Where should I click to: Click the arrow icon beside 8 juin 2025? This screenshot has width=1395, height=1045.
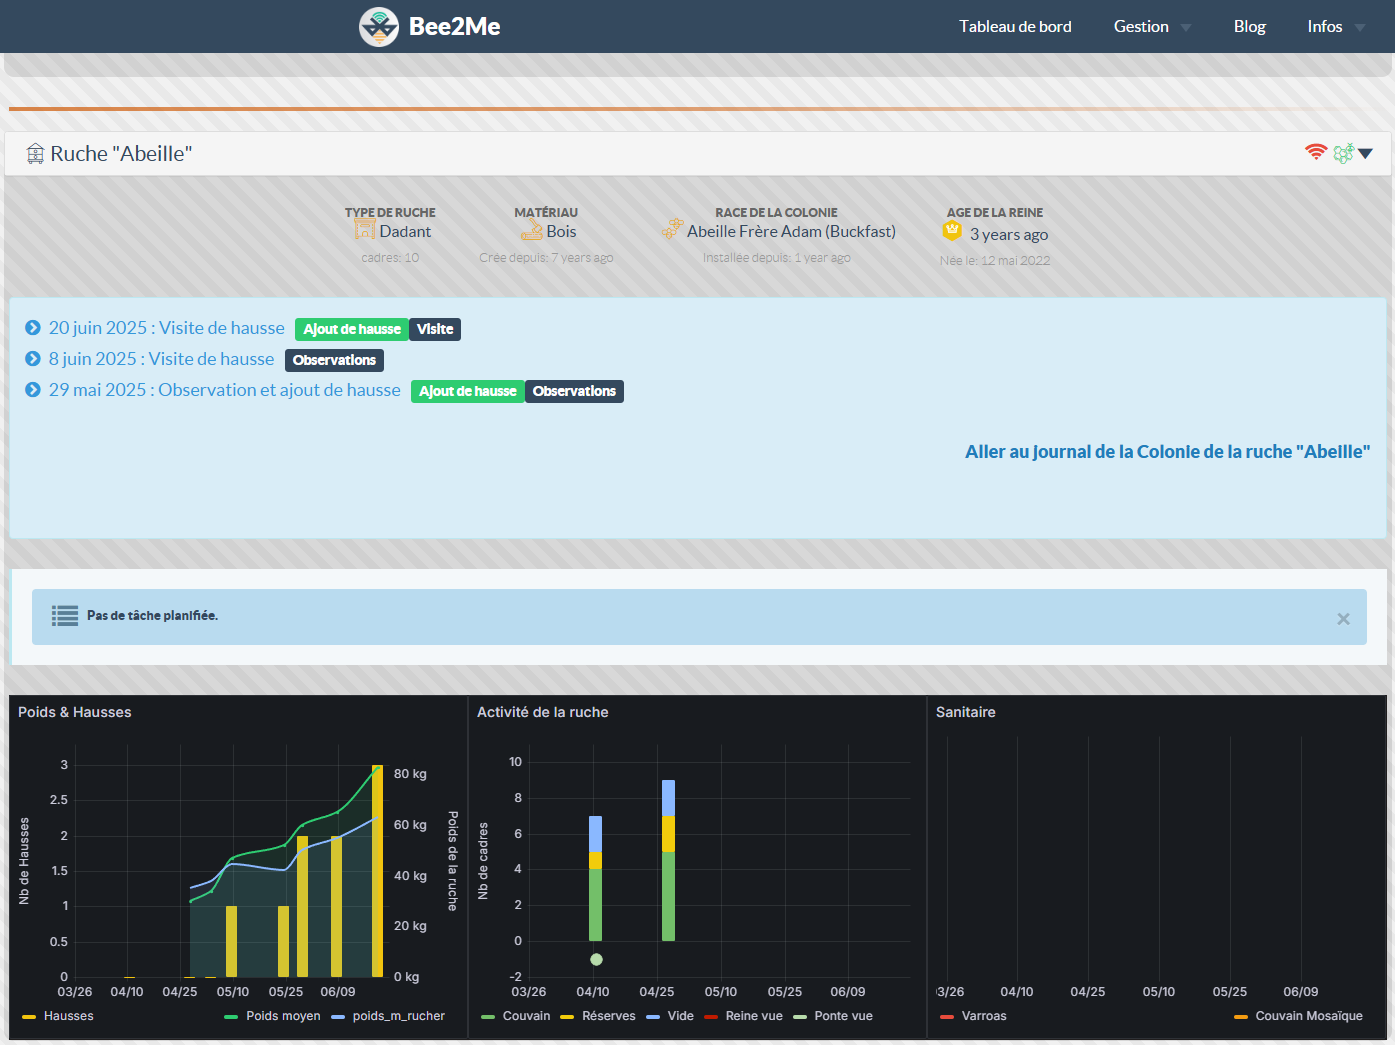[33, 359]
